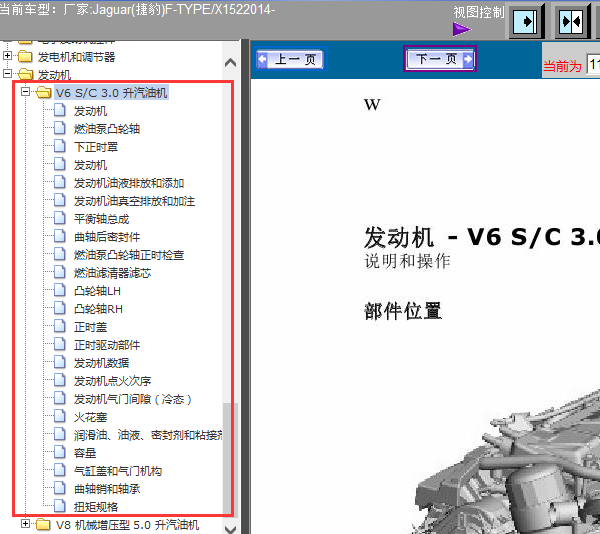Select the V8 机械增压型 5.0 folder icon
The height and width of the screenshot is (534, 600).
pyautogui.click(x=43, y=524)
